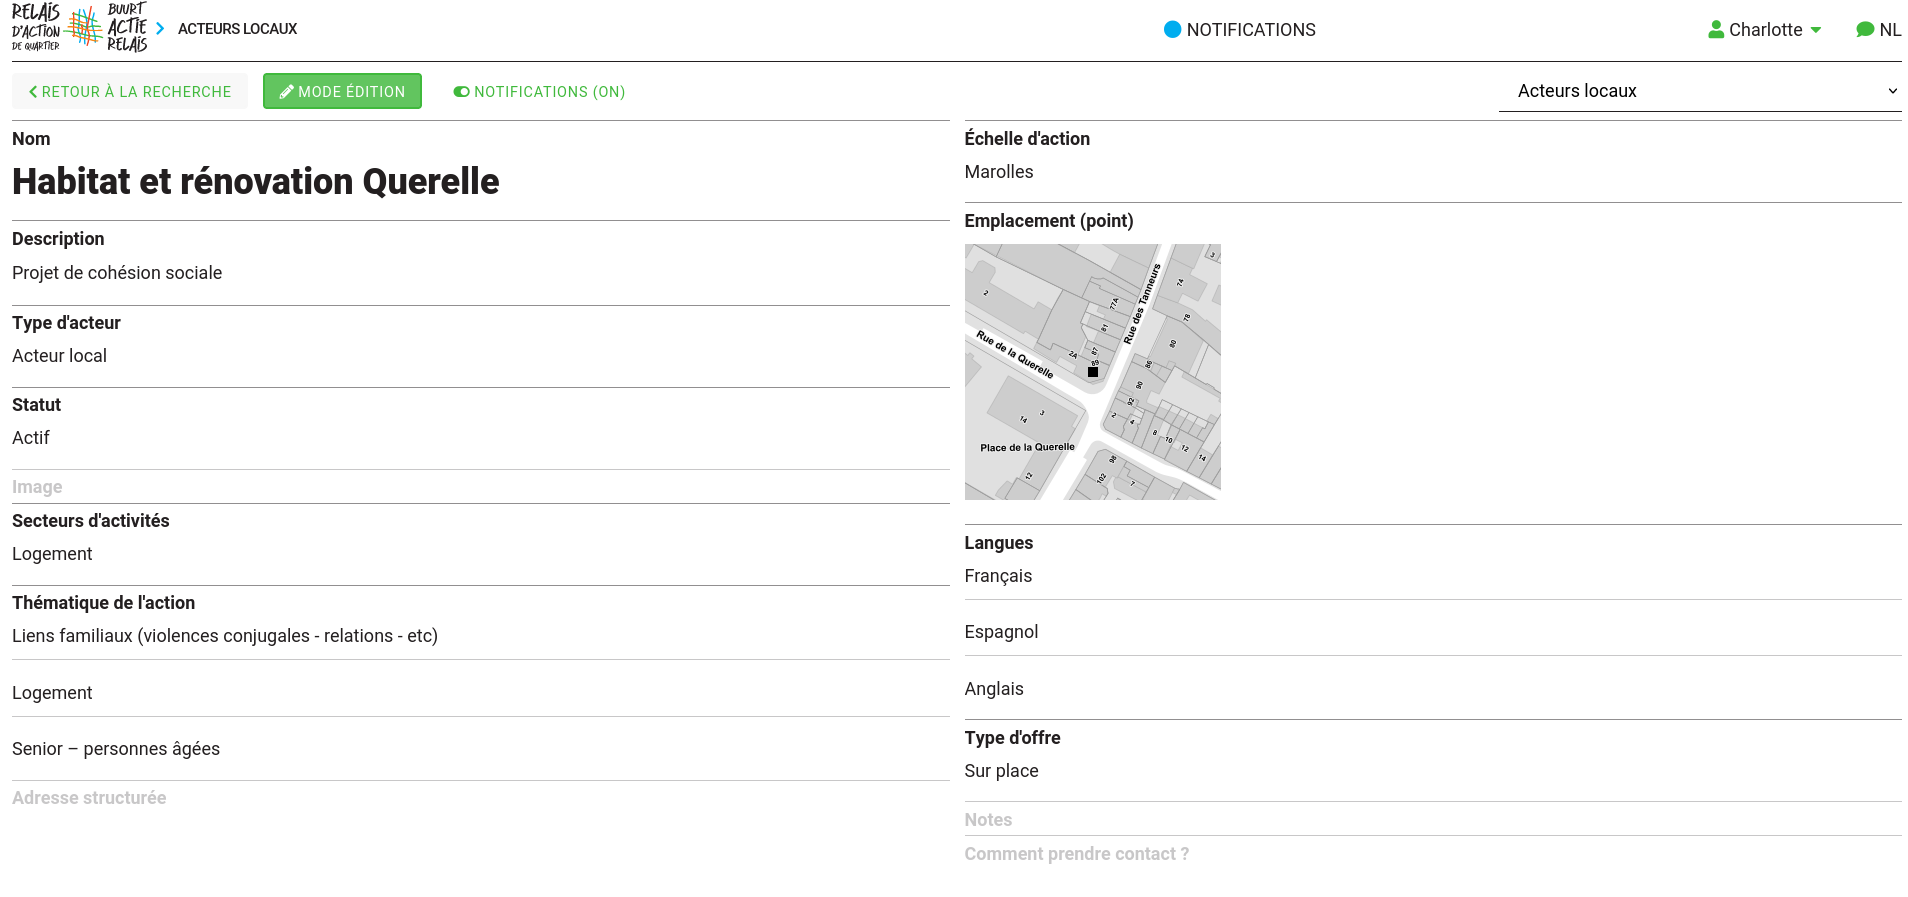Screen dimensions: 1908x897
Task: Click the Place de la Querelle map label
Action: coord(1027,447)
